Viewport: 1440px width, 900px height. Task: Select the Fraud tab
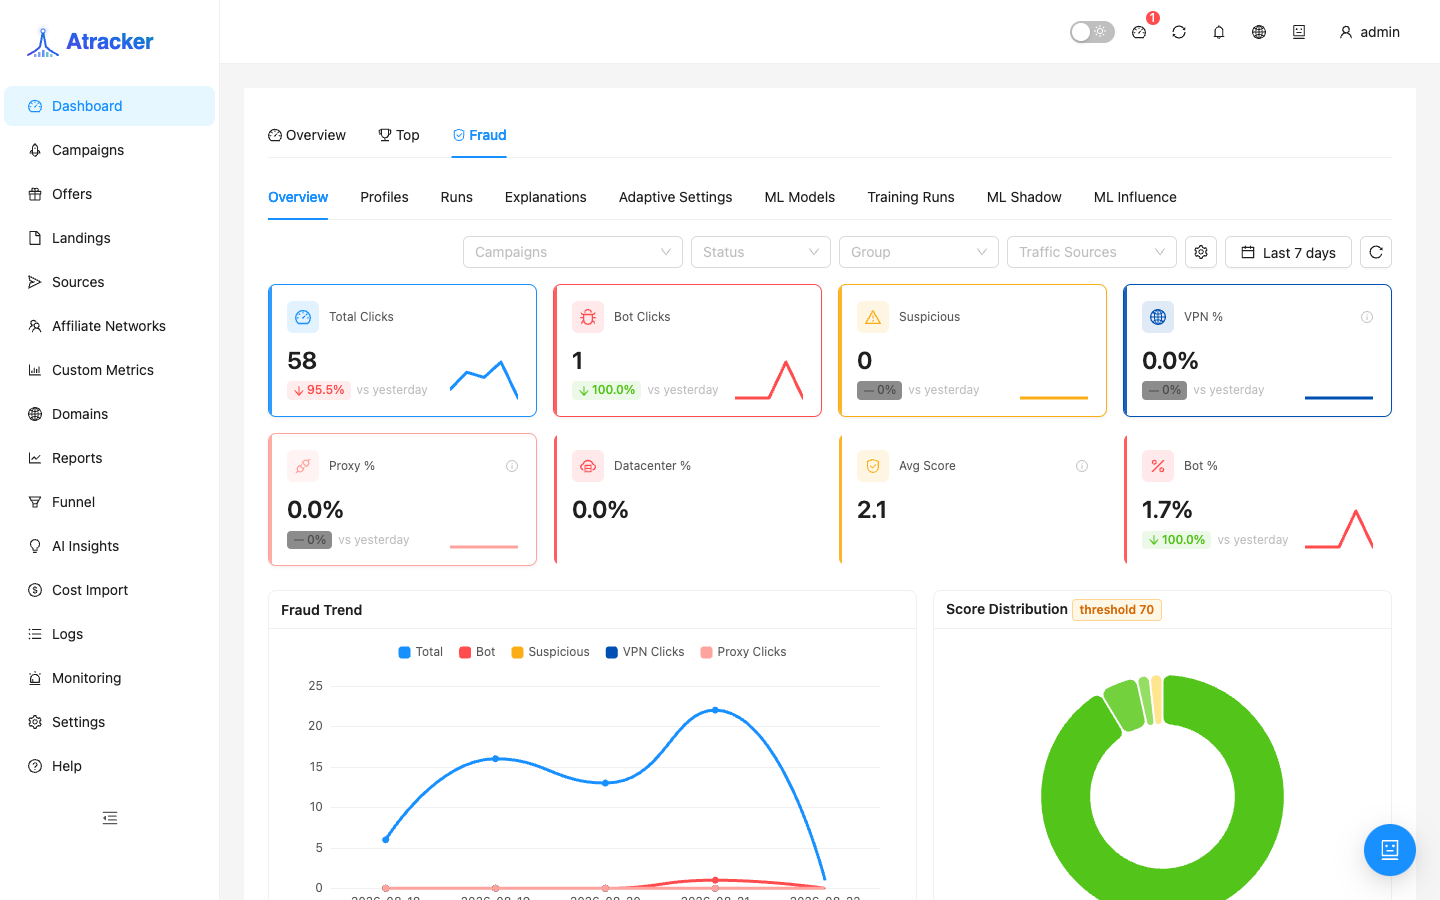[479, 135]
